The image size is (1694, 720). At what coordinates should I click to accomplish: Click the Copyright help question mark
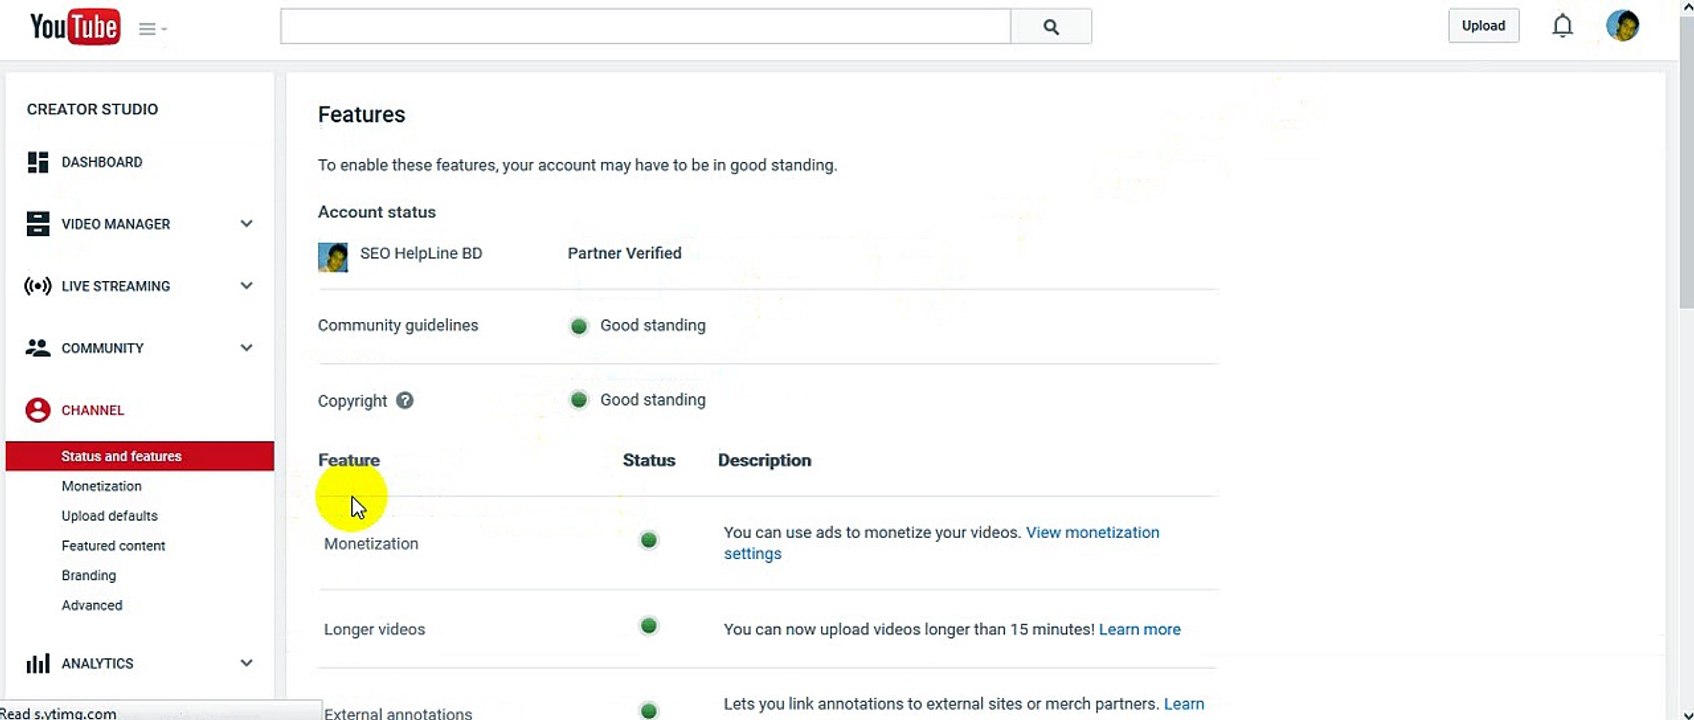[404, 400]
